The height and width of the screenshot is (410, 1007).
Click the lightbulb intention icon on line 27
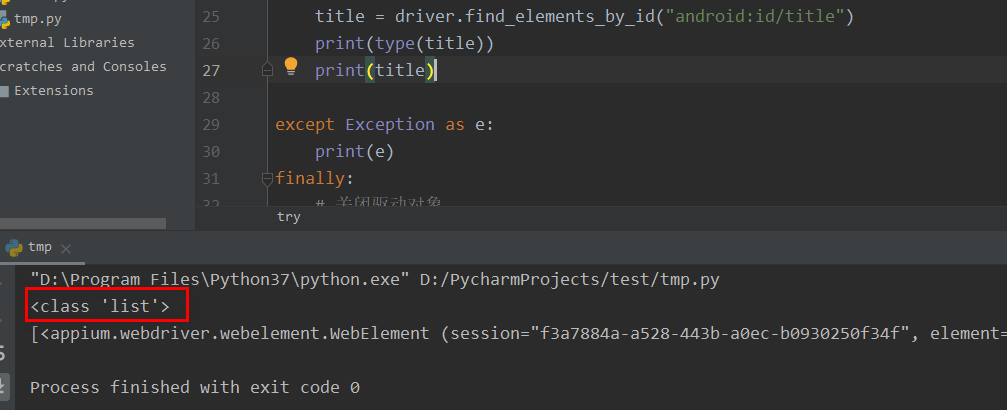(x=291, y=67)
